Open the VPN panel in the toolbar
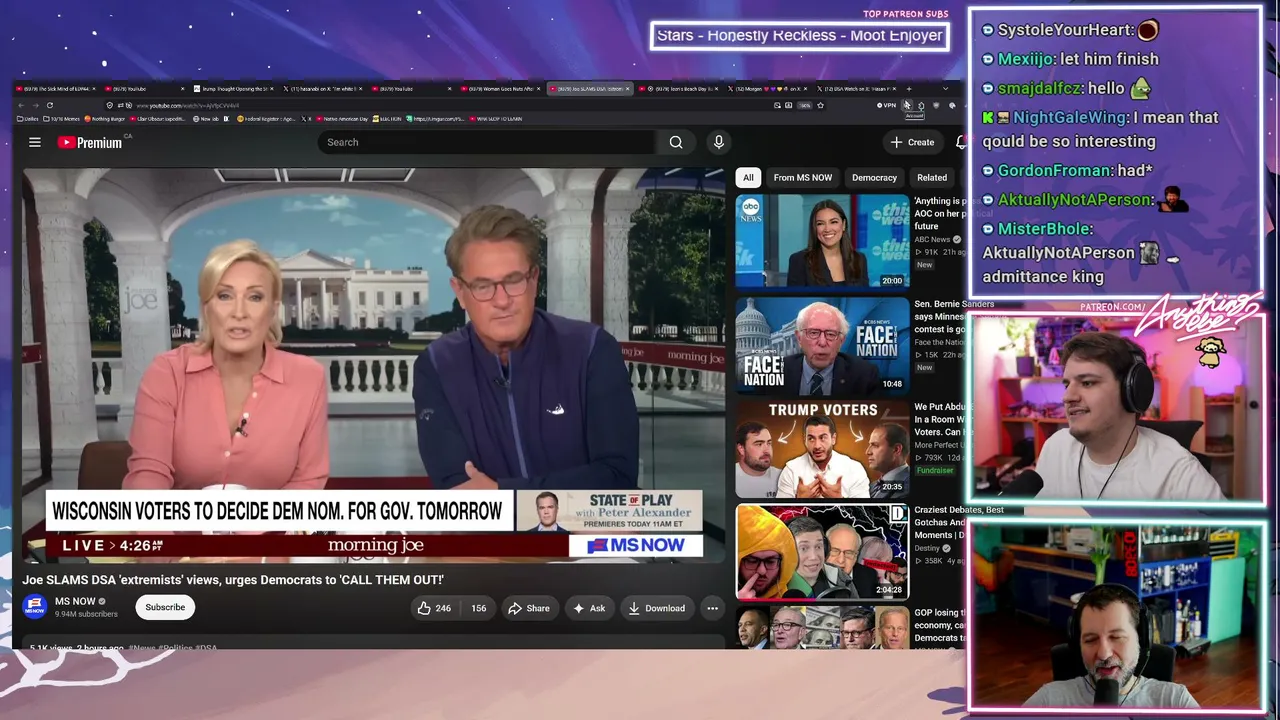The width and height of the screenshot is (1280, 720). point(887,105)
